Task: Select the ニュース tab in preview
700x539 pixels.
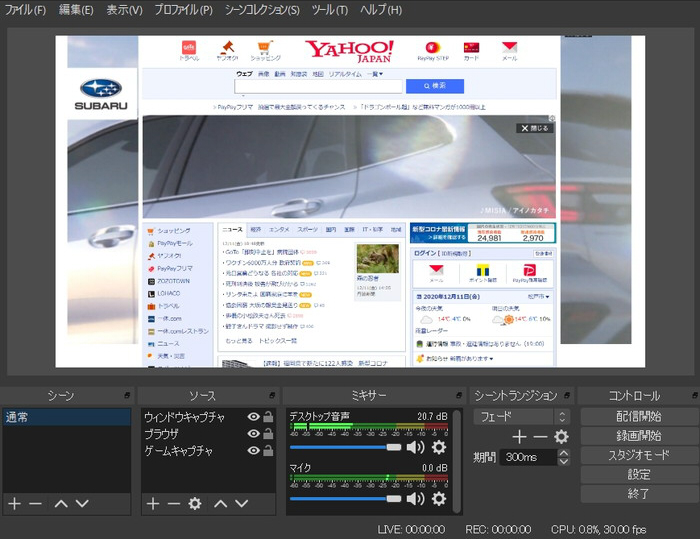Action: [x=232, y=229]
